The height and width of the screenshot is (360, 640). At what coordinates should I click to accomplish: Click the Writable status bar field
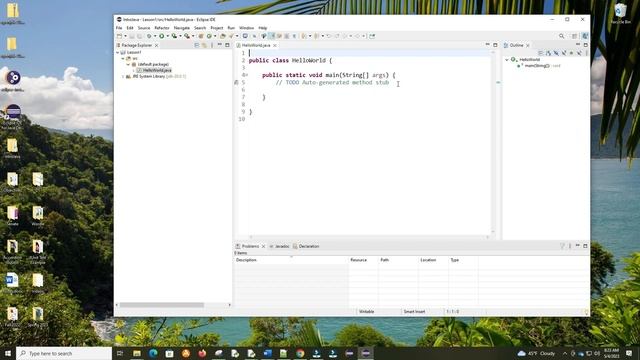pyautogui.click(x=367, y=311)
